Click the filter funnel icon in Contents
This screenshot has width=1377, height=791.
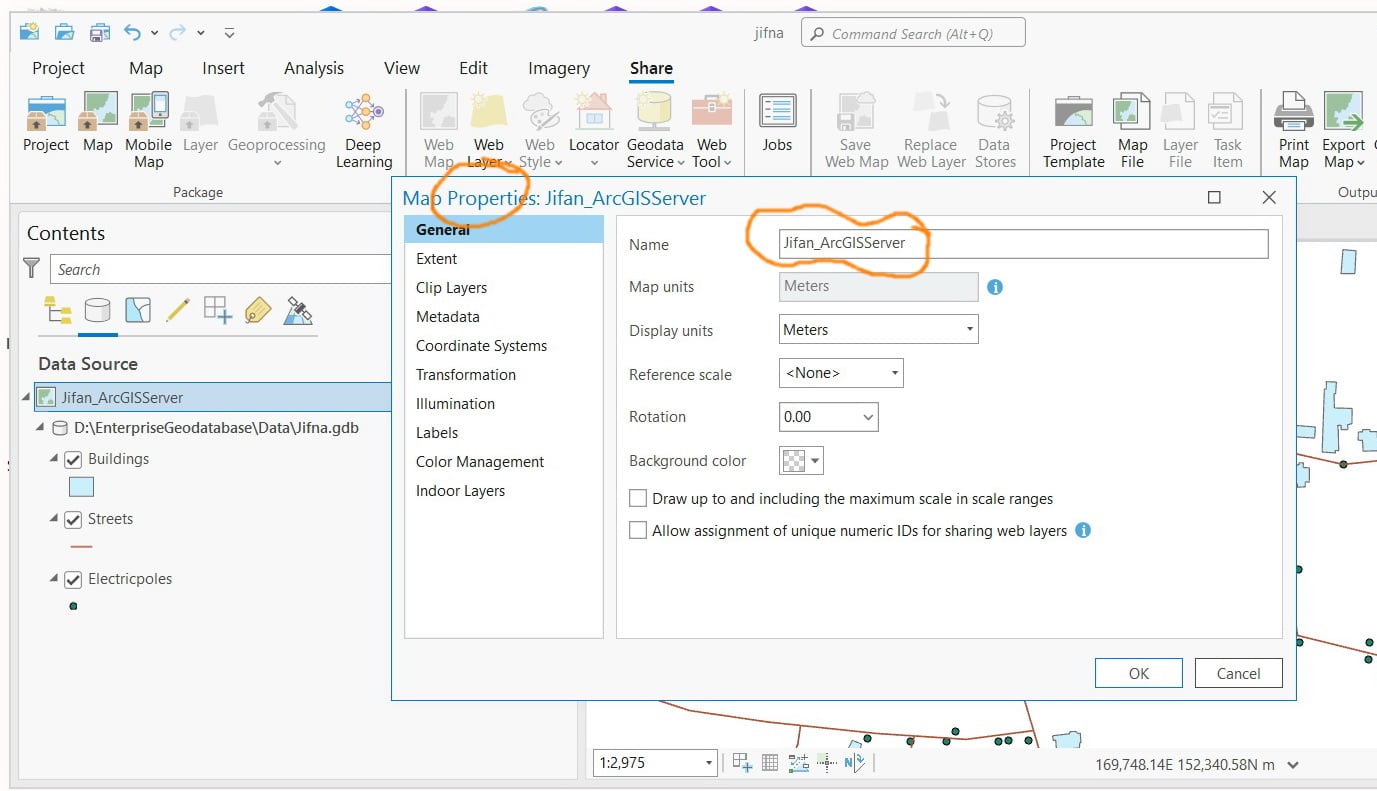[32, 269]
